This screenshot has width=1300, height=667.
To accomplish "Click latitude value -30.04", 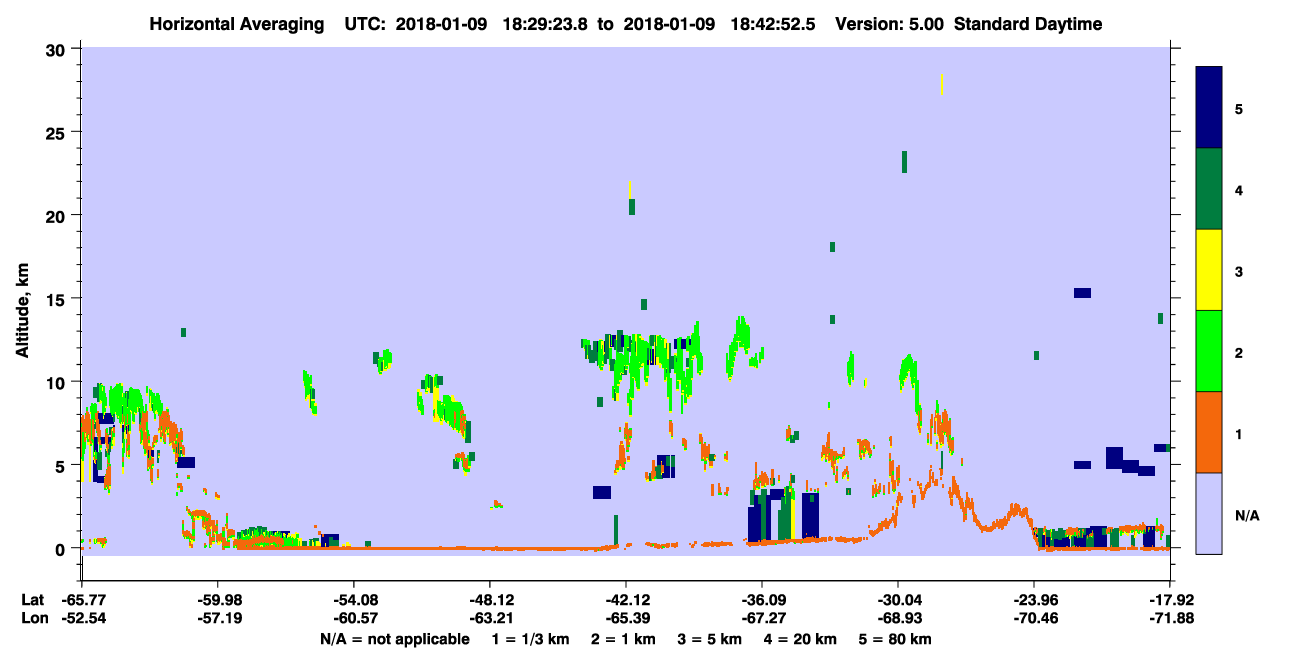I will (x=898, y=600).
